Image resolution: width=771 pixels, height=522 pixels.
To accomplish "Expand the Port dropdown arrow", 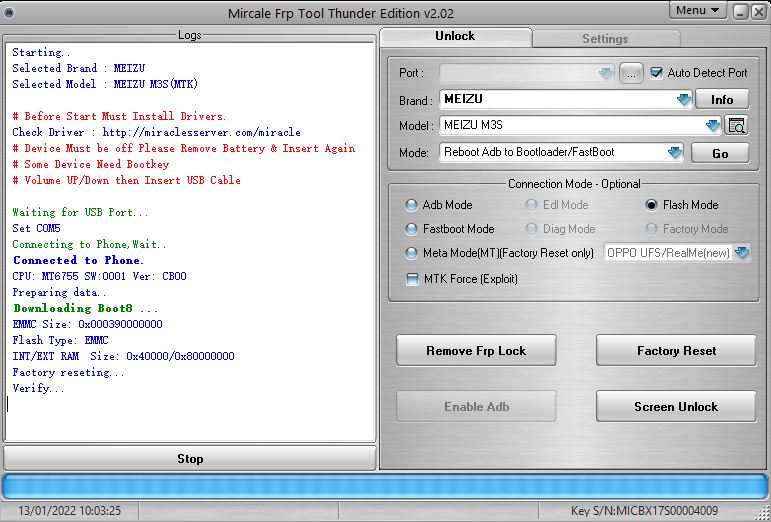I will click(606, 73).
